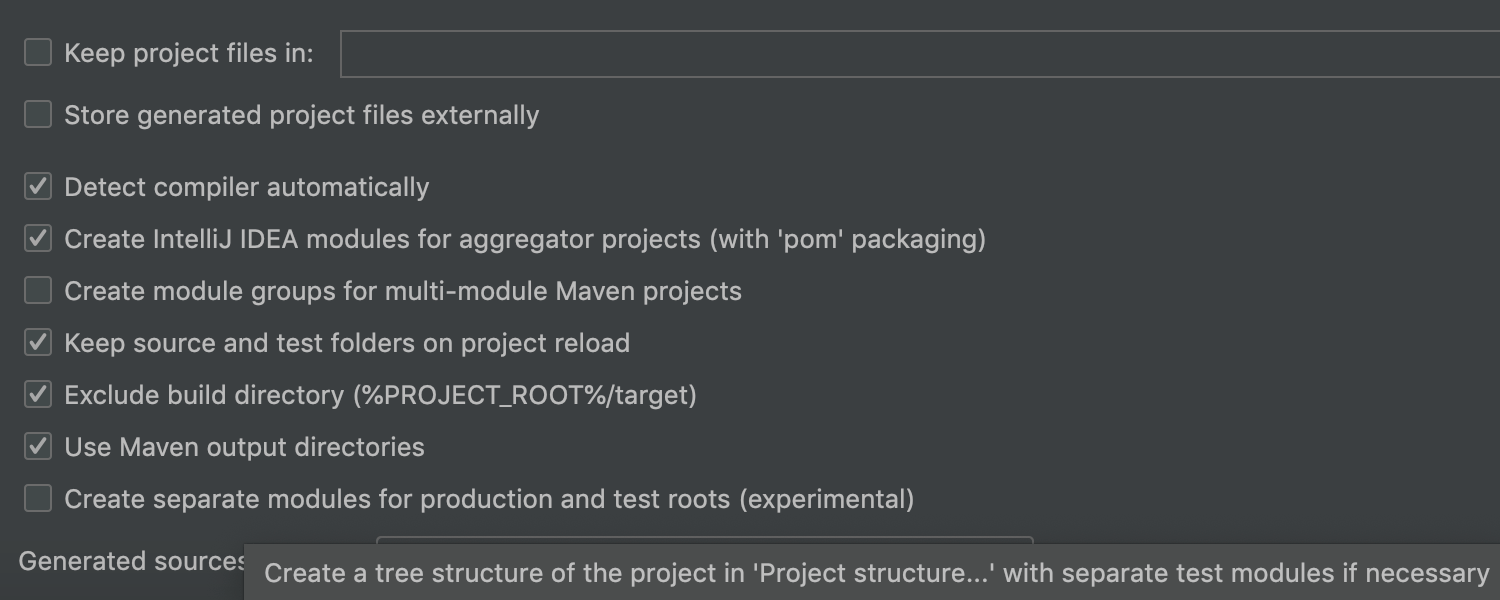The image size is (1500, 600).
Task: Click the 'Use Maven output directories' label text
Action: tap(244, 448)
